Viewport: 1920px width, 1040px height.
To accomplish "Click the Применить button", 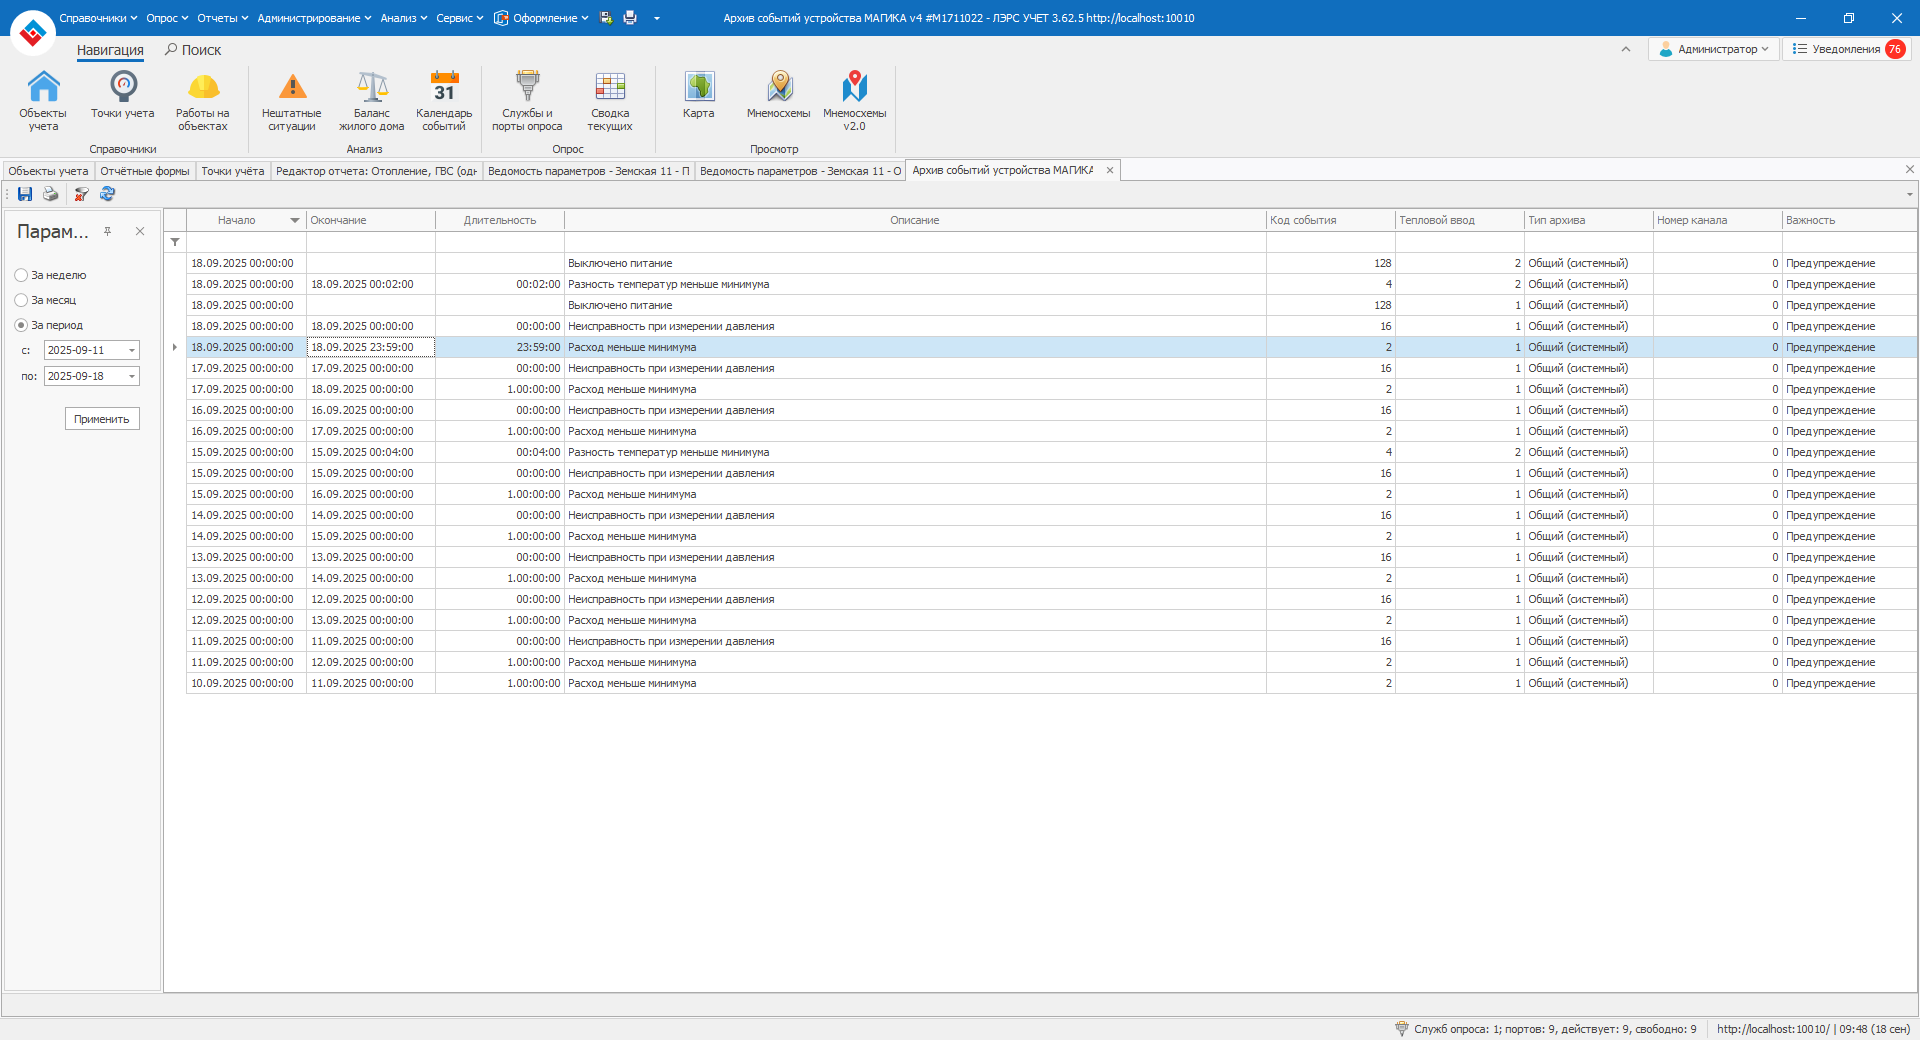I will pyautogui.click(x=102, y=419).
